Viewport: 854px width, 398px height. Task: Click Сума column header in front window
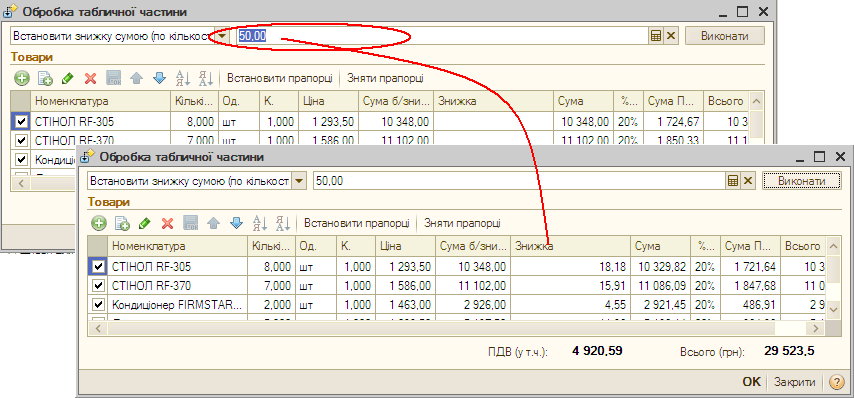(x=660, y=247)
